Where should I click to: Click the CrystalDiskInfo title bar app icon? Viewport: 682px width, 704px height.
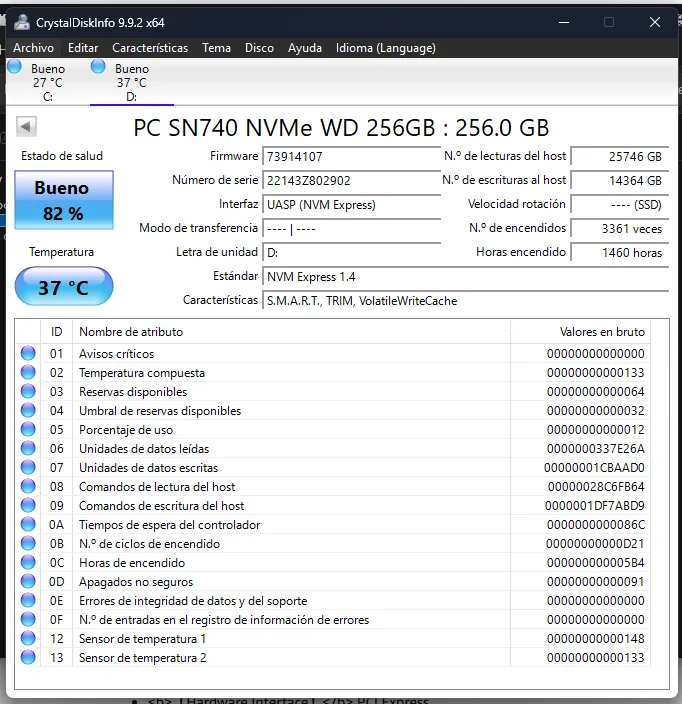(x=22, y=22)
